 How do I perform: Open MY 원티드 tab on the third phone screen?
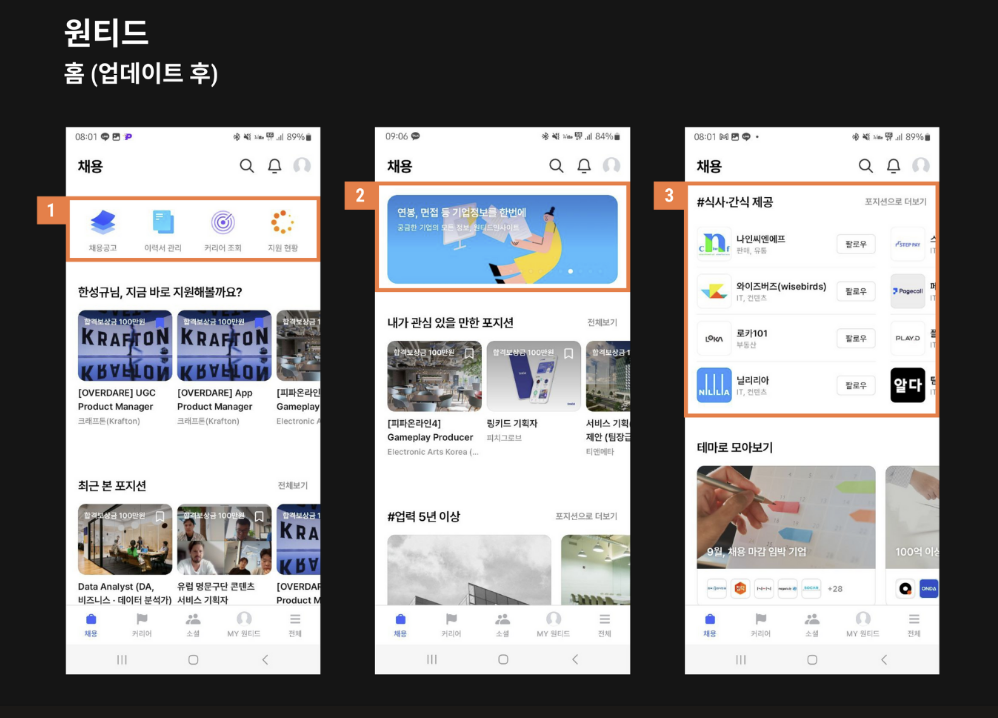(862, 624)
